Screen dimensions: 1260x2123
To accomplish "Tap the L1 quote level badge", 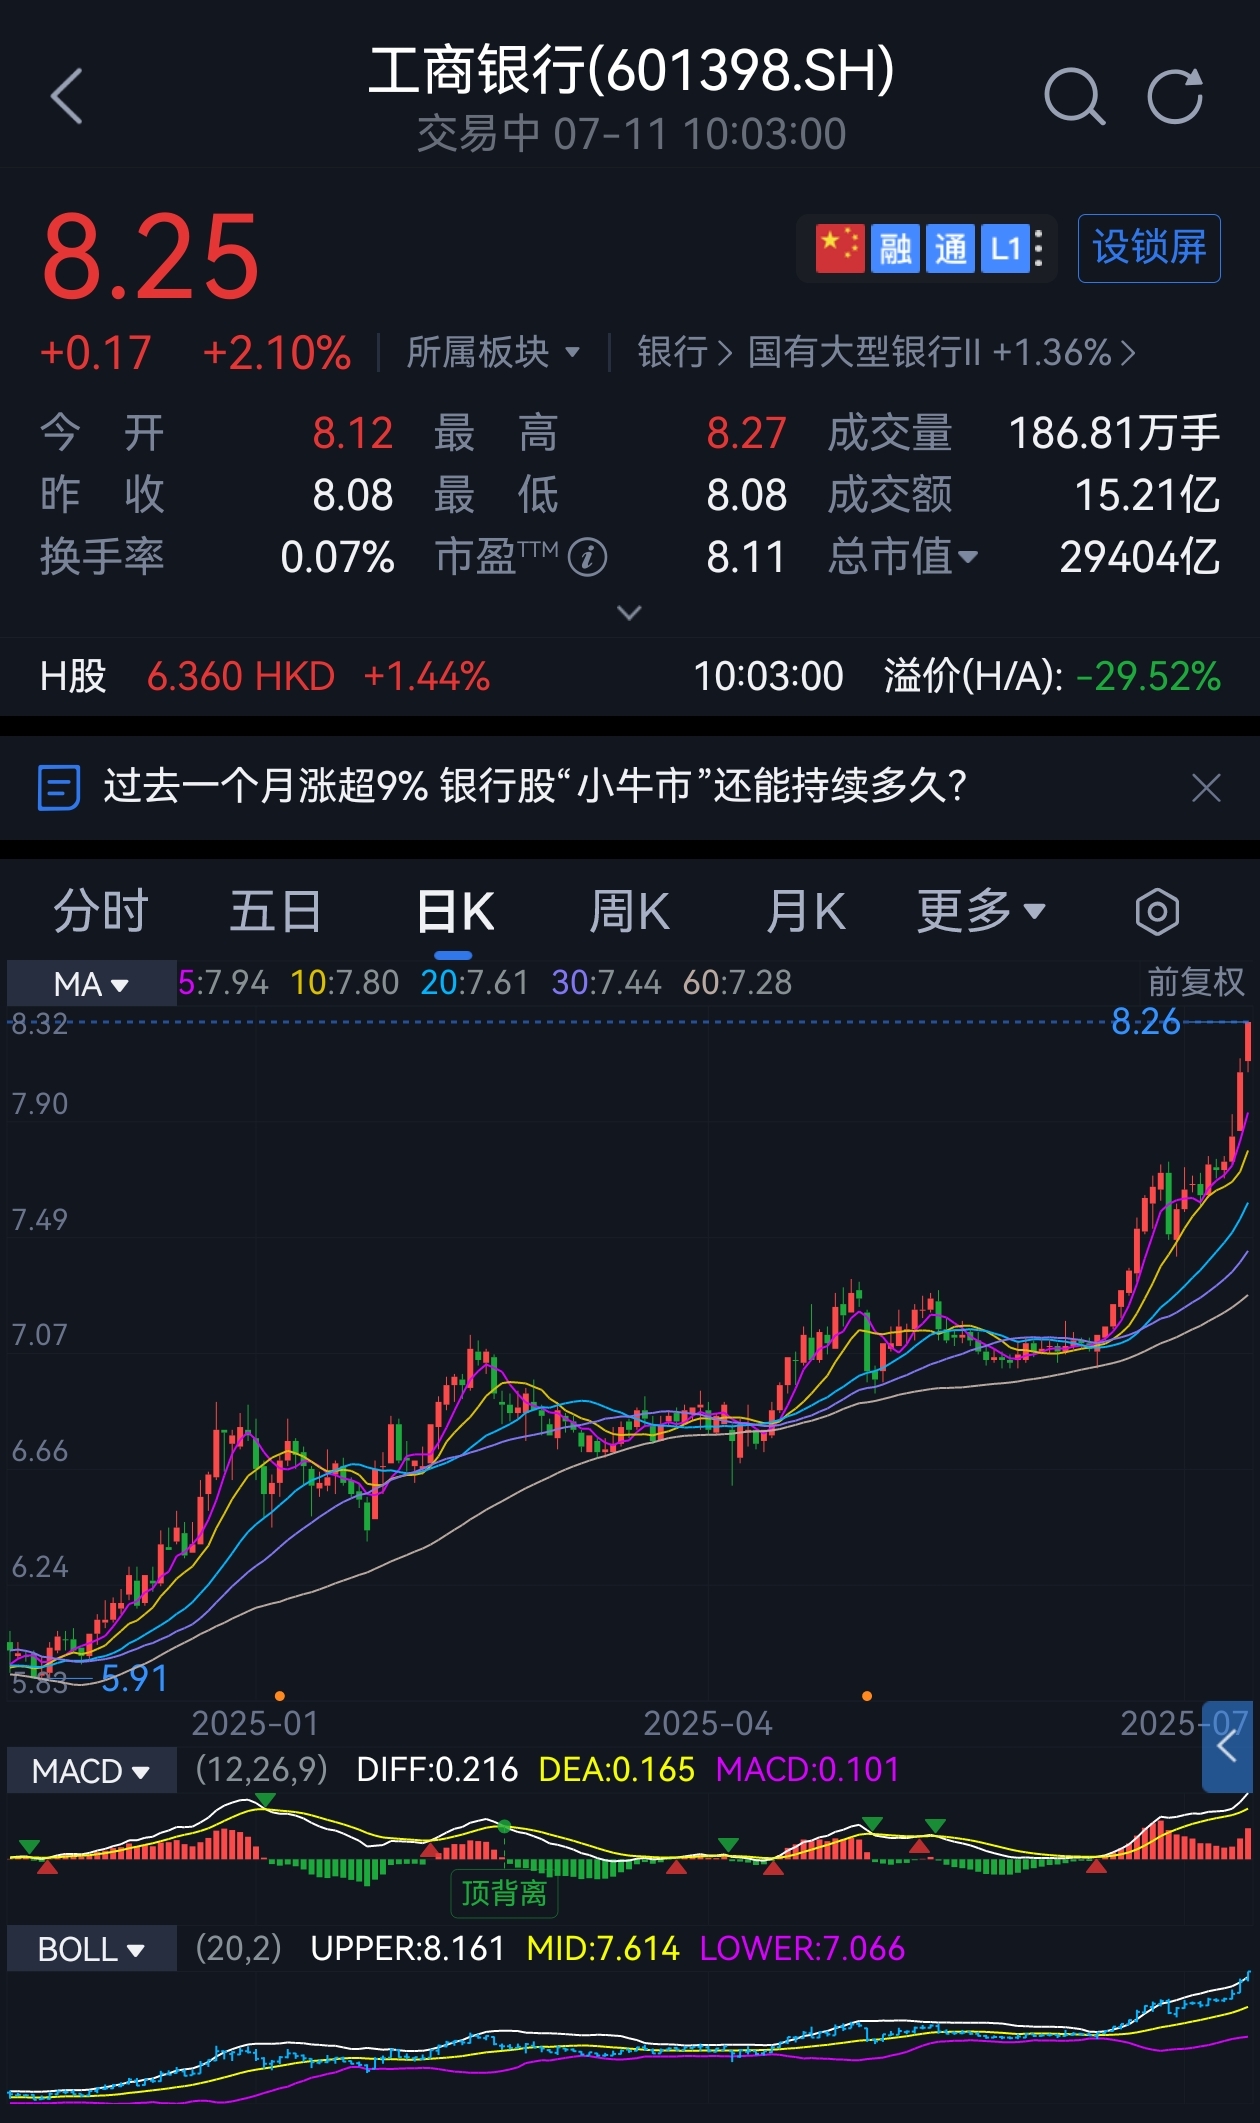I will (1004, 248).
